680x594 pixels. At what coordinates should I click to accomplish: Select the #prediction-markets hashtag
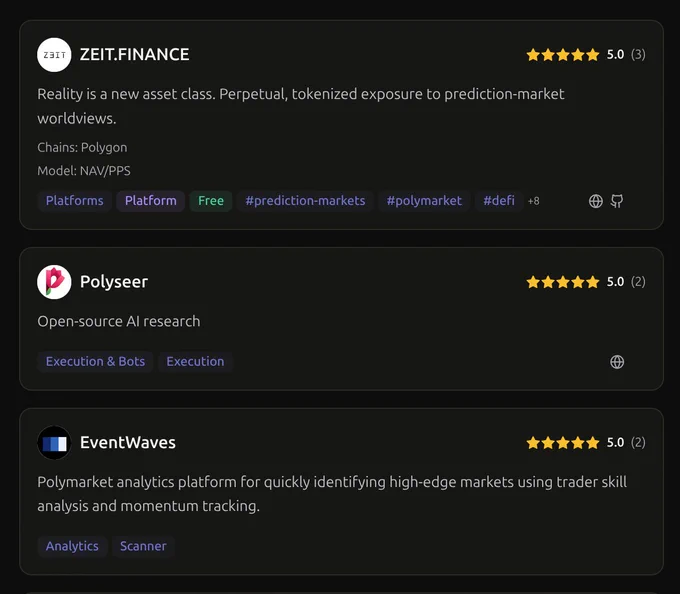[305, 201]
